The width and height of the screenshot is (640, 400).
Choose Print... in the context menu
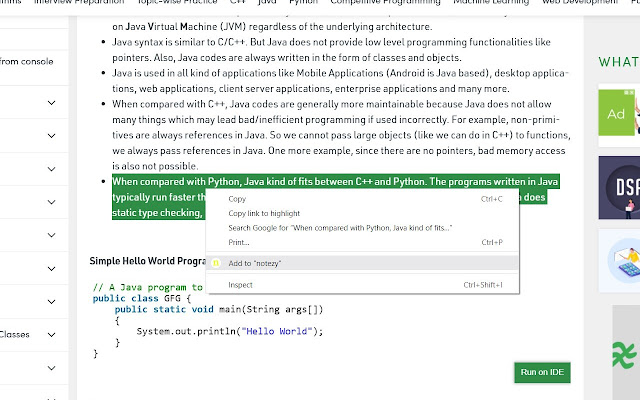(362, 242)
